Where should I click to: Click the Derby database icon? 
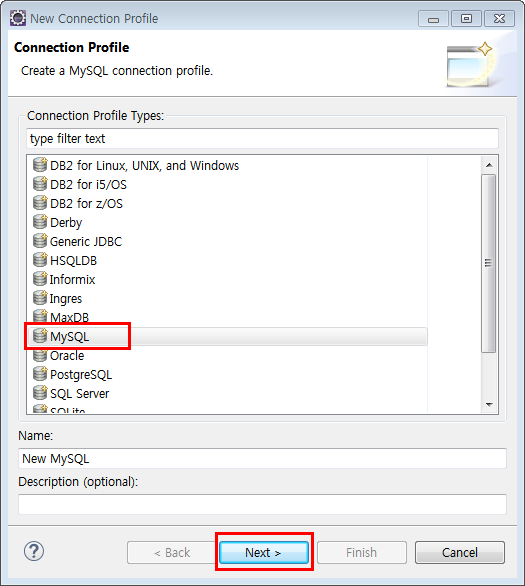(x=40, y=222)
